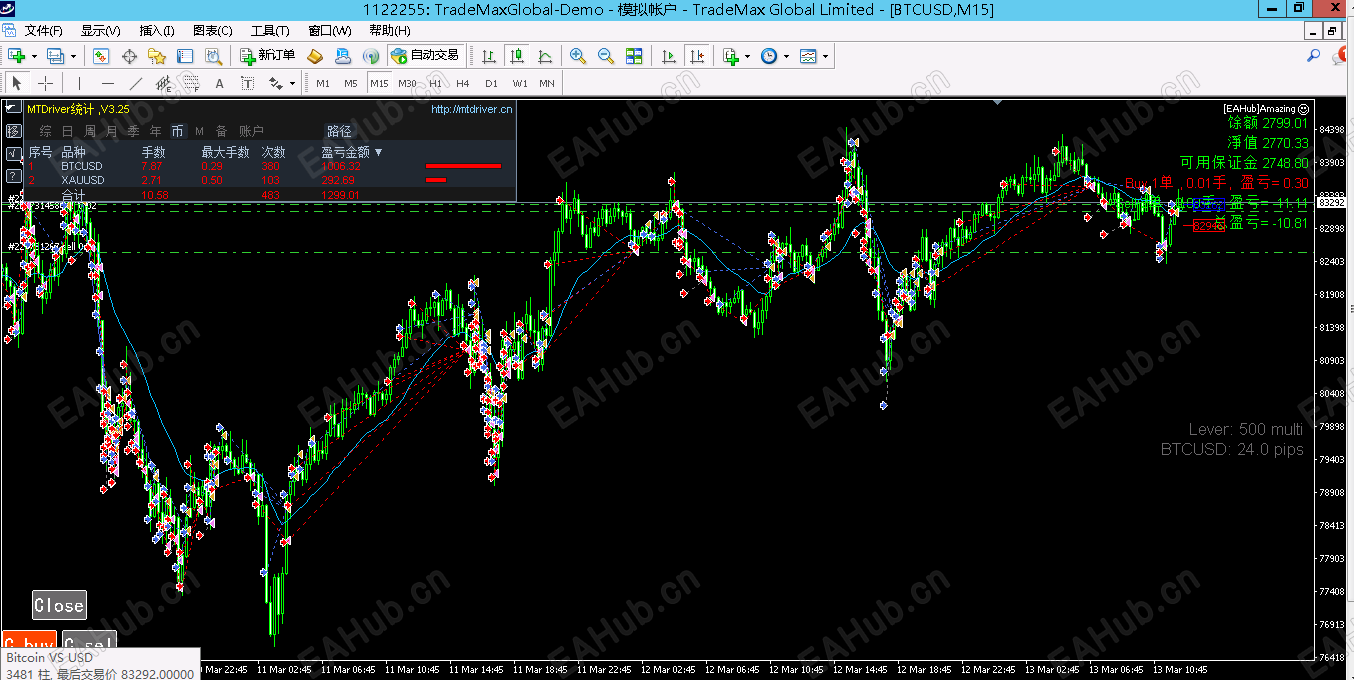Expand the New Chart dropdown arrow
The width and height of the screenshot is (1354, 680).
tap(34, 57)
